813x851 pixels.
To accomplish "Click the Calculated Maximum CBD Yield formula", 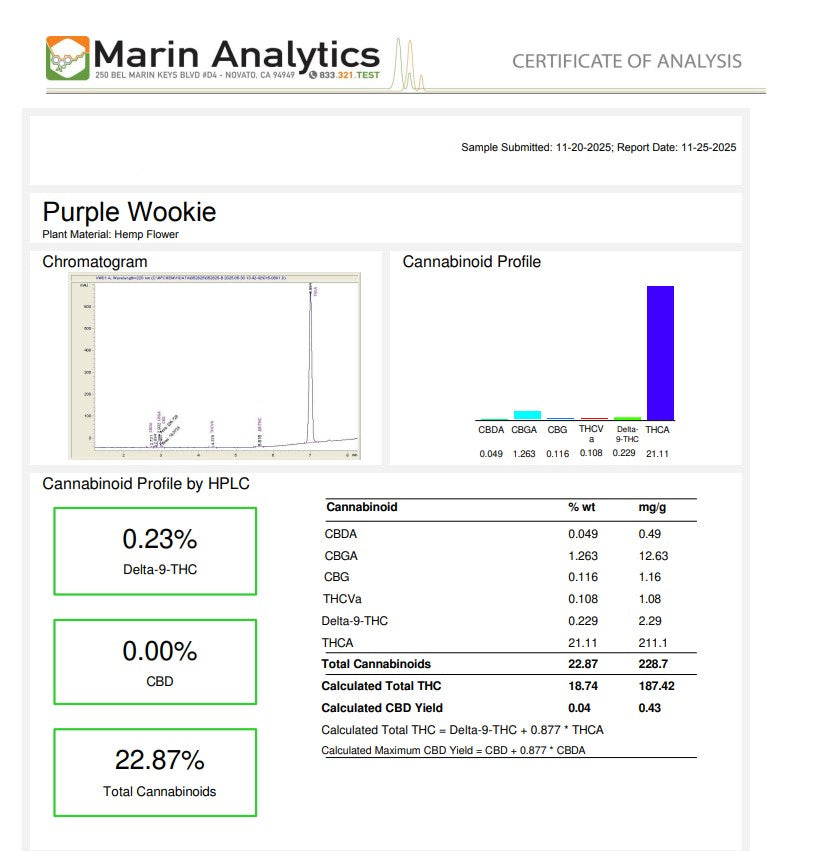I will pos(453,750).
